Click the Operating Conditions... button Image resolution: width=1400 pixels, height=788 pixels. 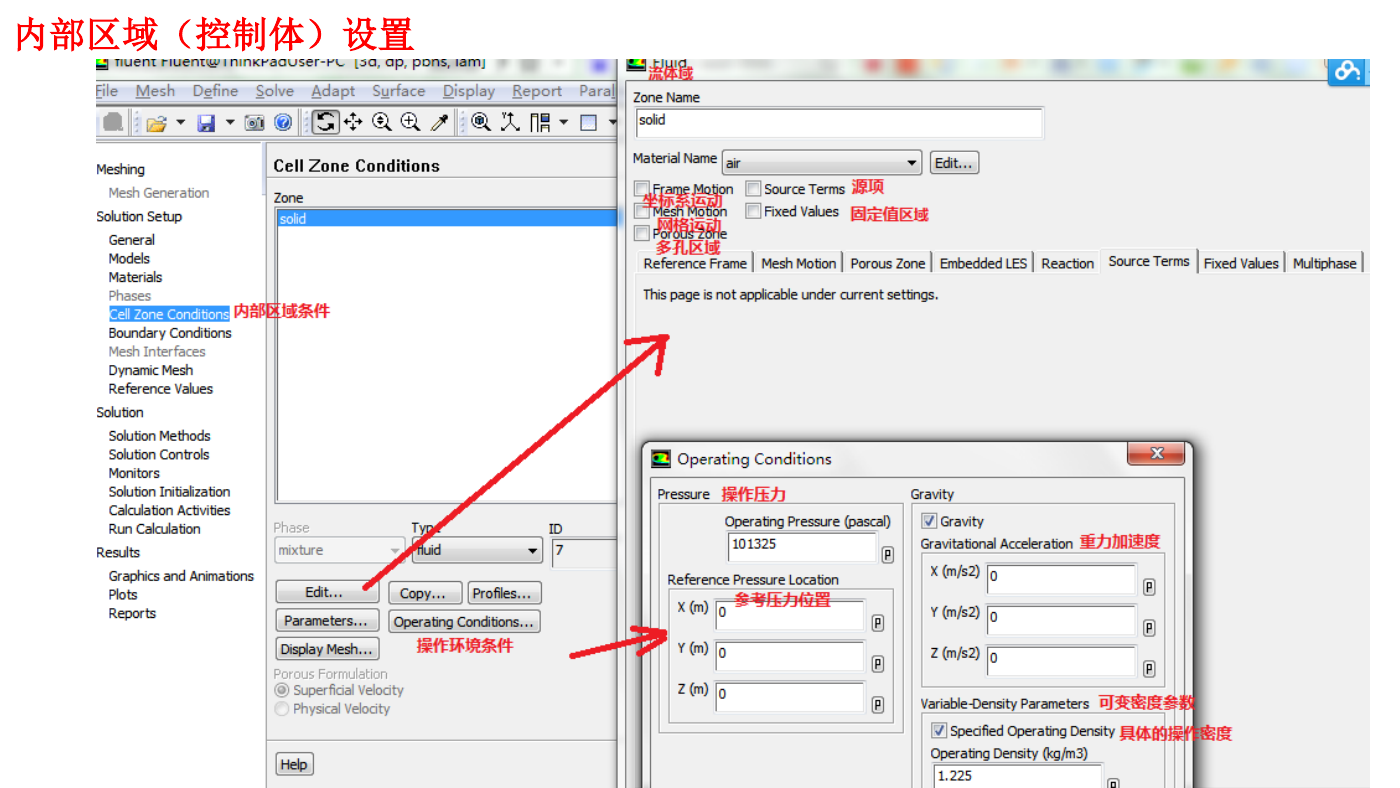point(464,621)
